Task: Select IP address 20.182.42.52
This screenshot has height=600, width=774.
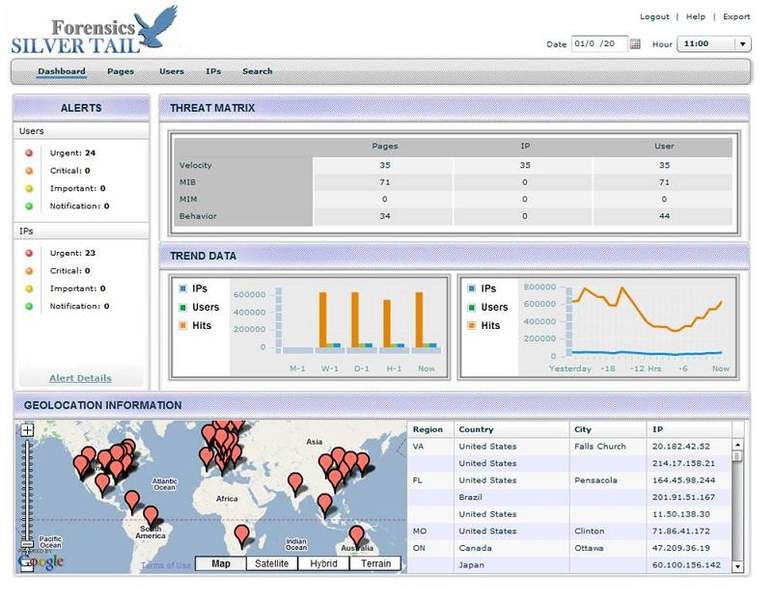Action: coord(681,446)
